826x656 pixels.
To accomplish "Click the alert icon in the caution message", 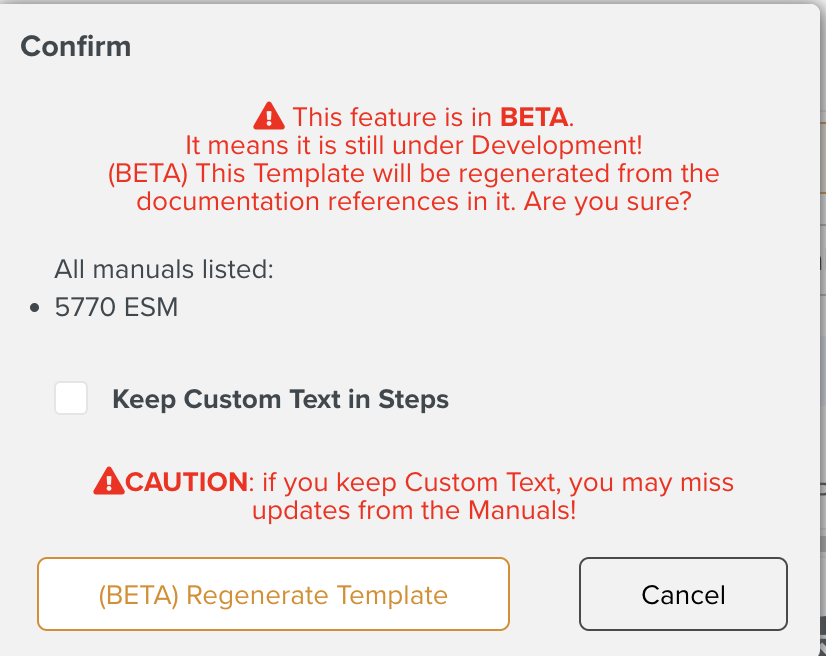I will 107,480.
